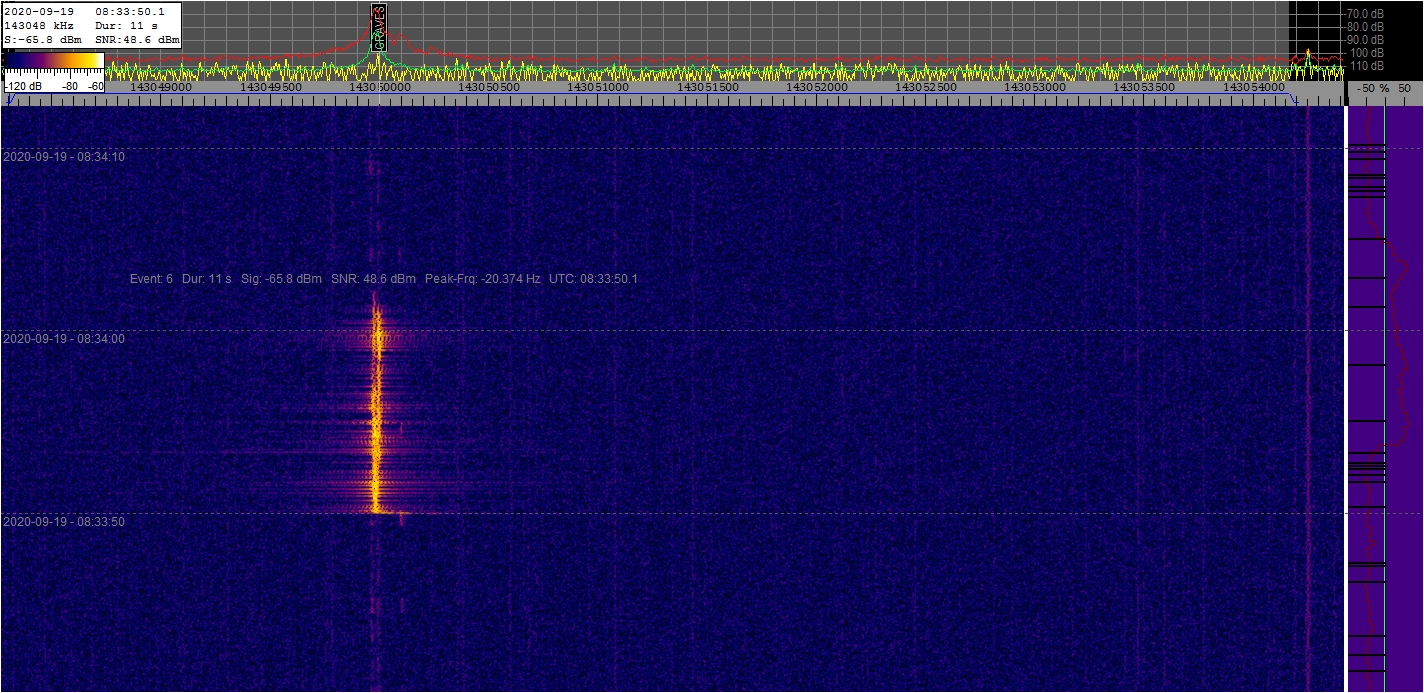Click the -120 dB palette scale label
The image size is (1424, 693).
pyautogui.click(x=23, y=87)
